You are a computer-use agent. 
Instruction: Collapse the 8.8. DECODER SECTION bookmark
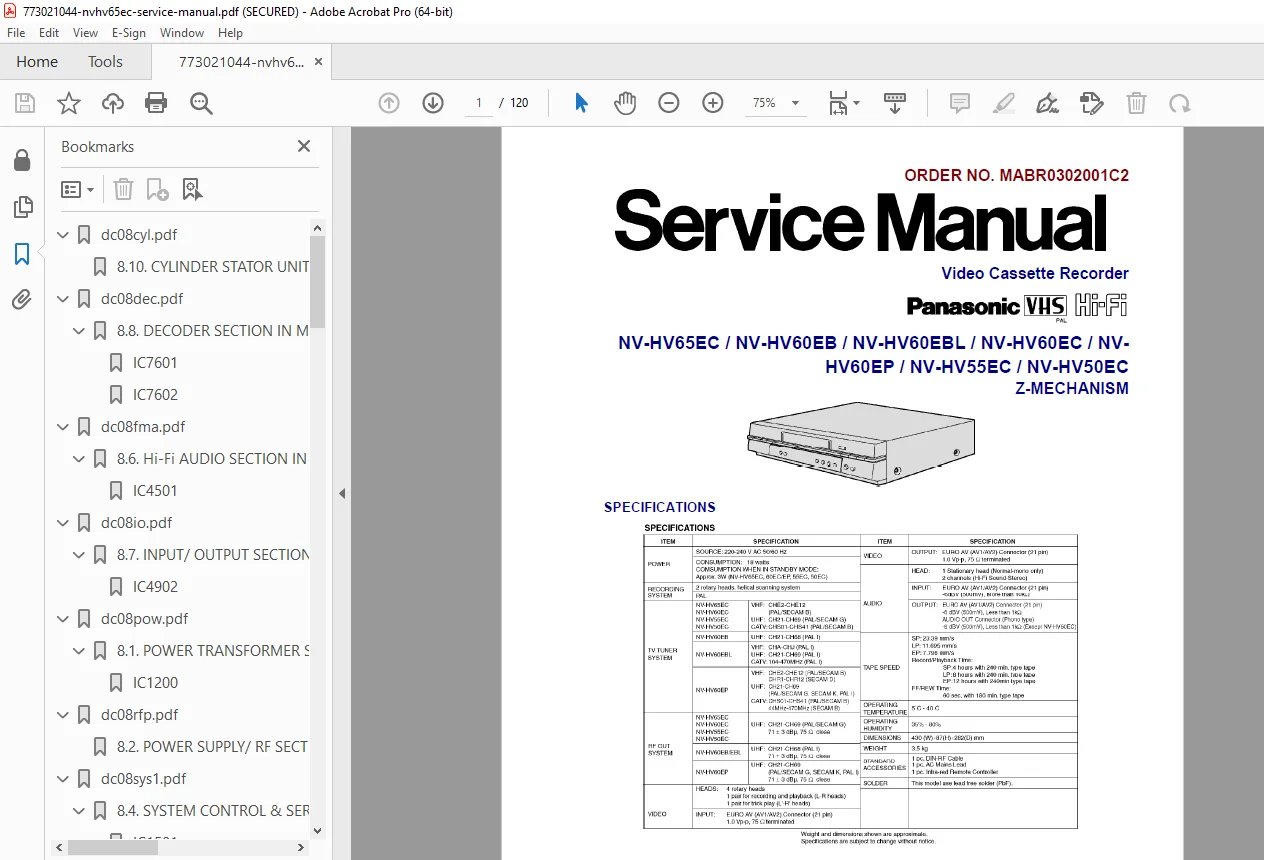pos(79,331)
